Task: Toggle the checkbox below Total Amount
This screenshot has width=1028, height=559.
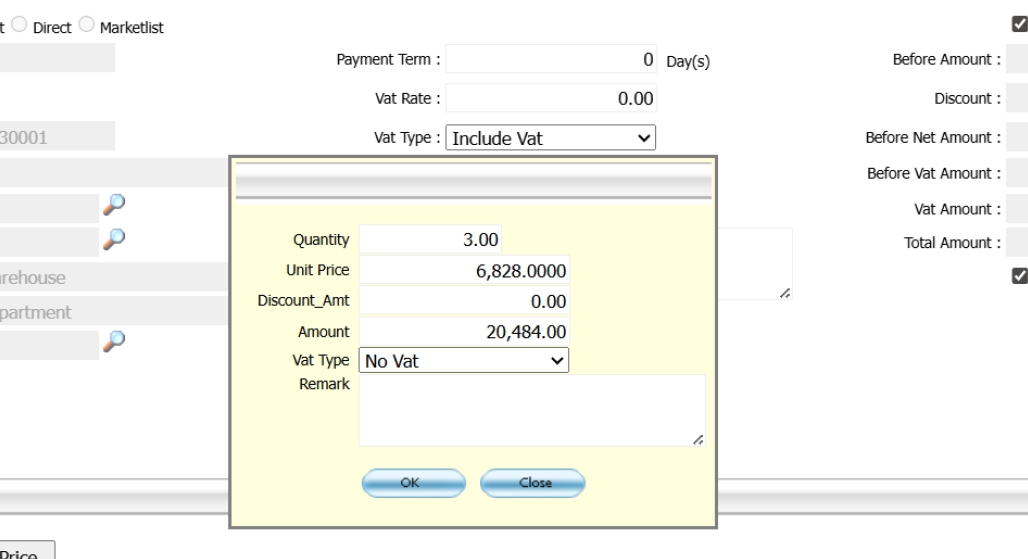Action: [1020, 276]
